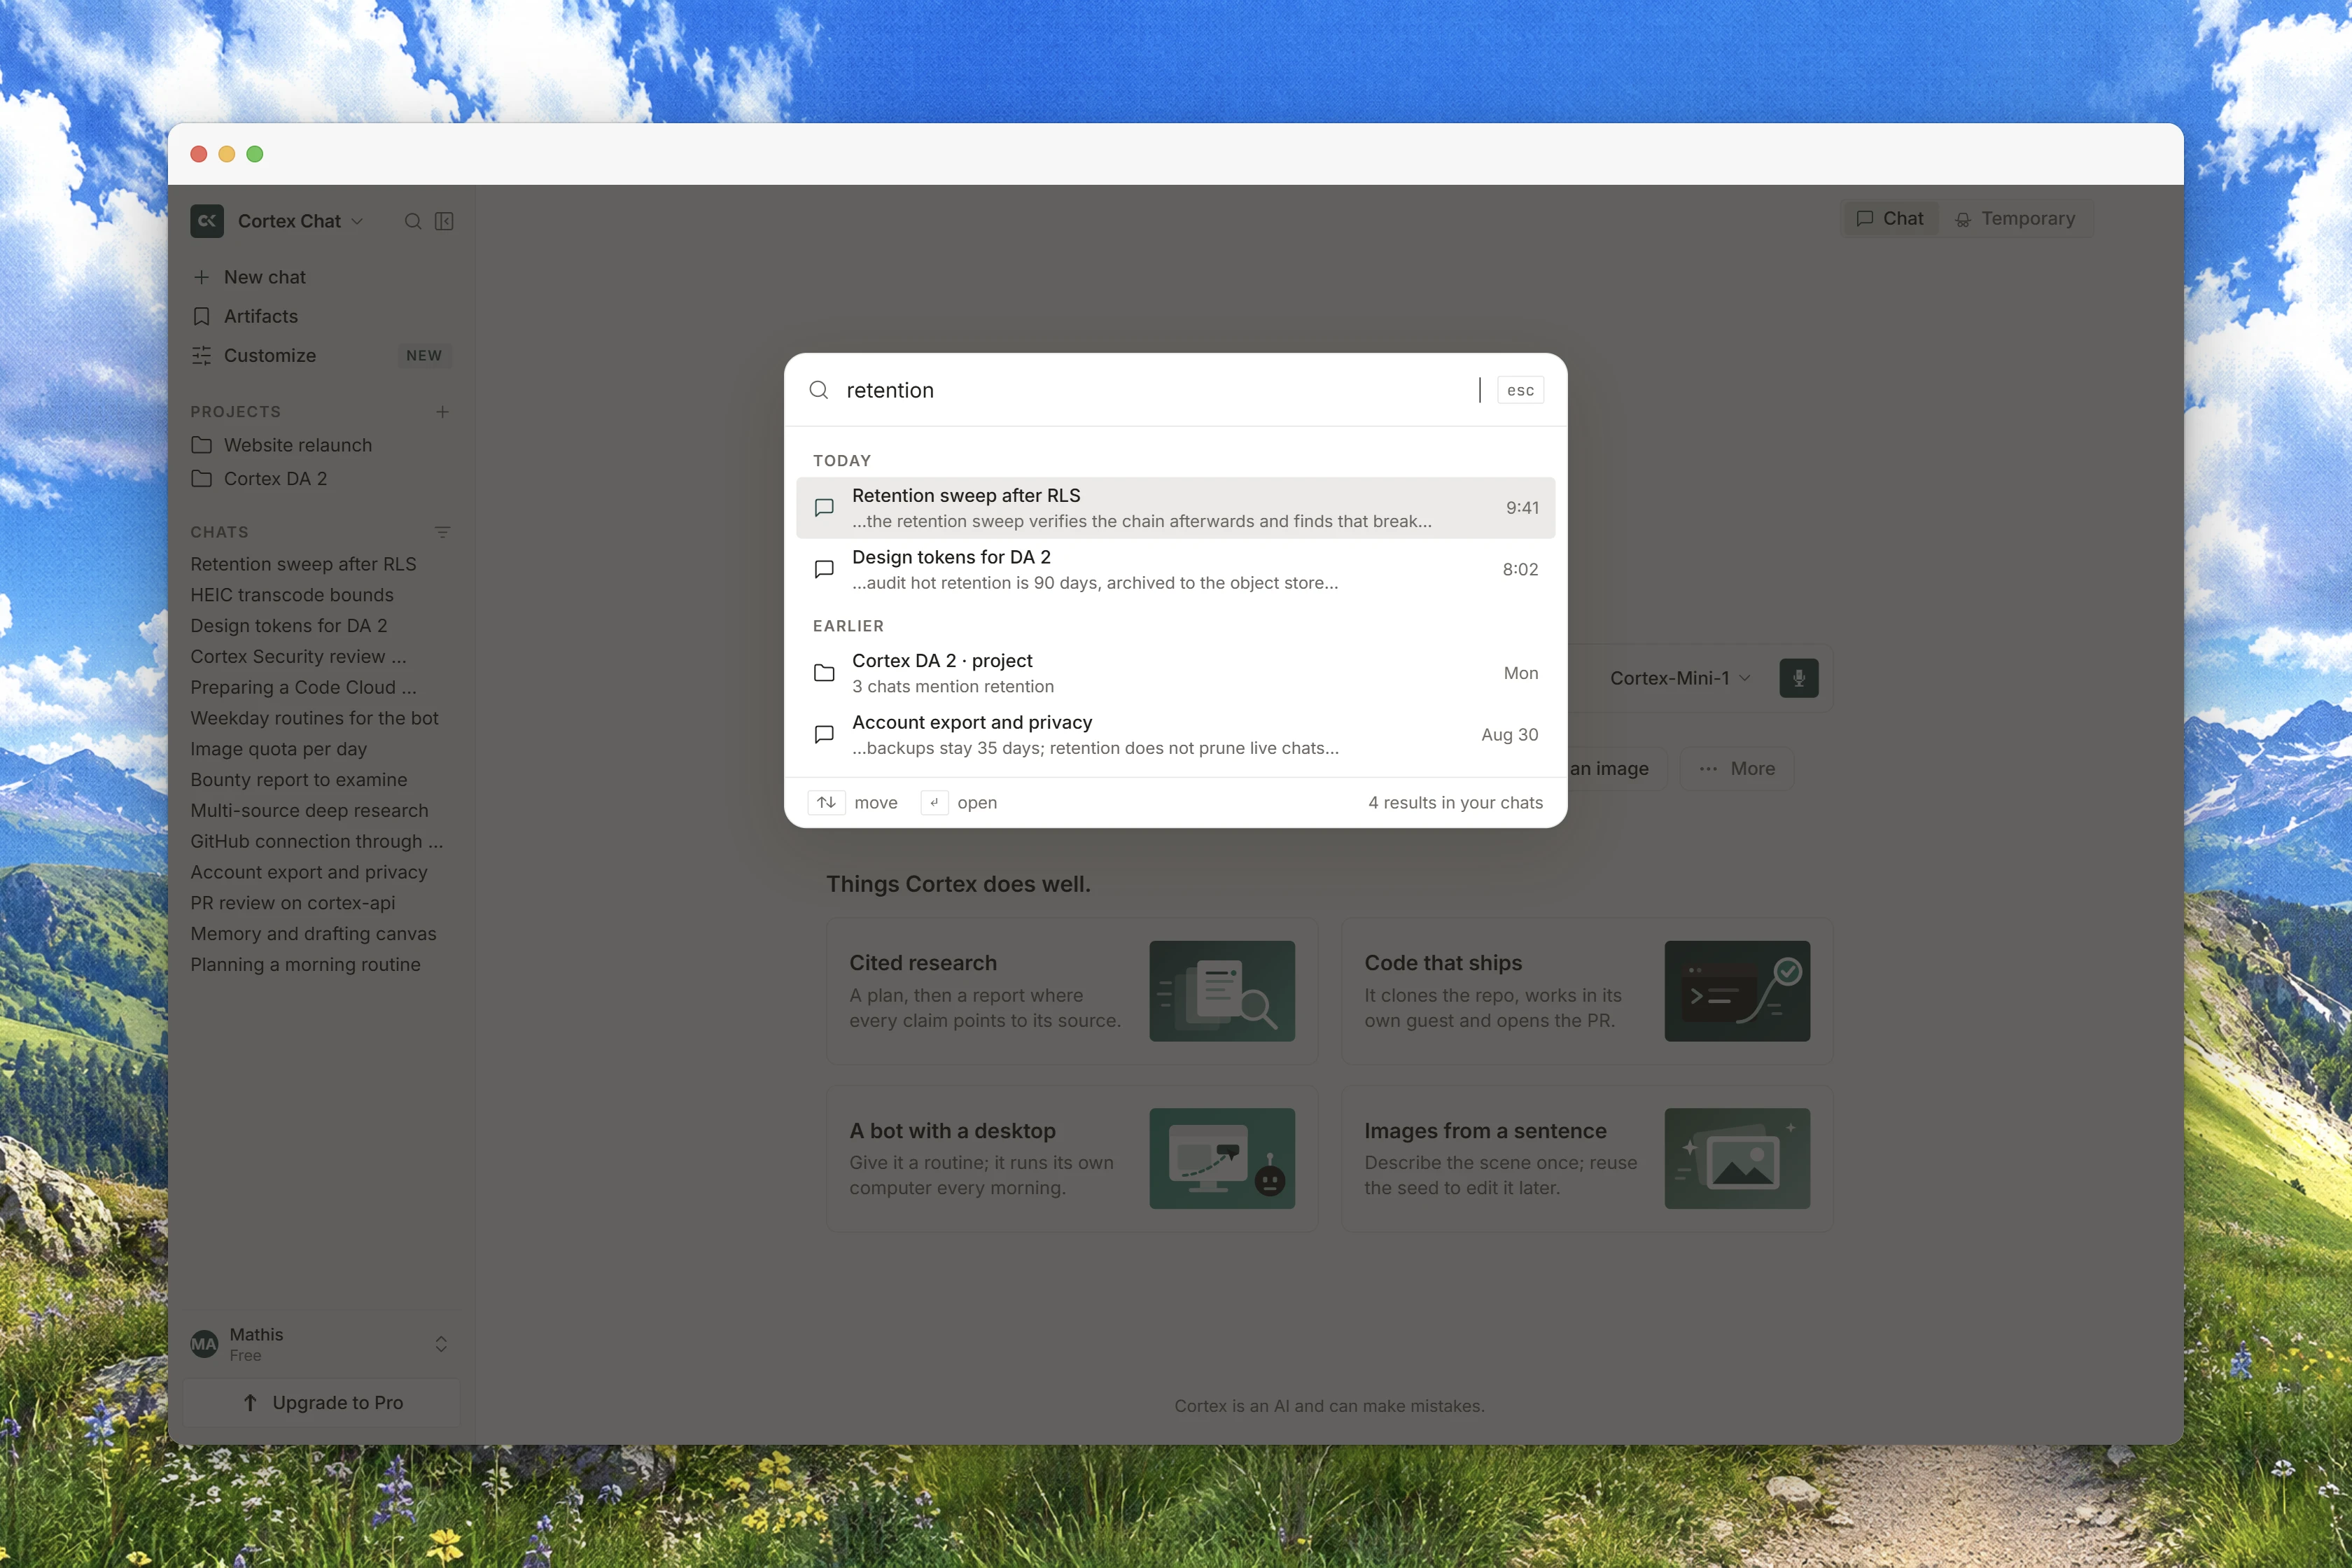The height and width of the screenshot is (1568, 2352).
Task: Click the More suggestions button
Action: [x=1737, y=769]
